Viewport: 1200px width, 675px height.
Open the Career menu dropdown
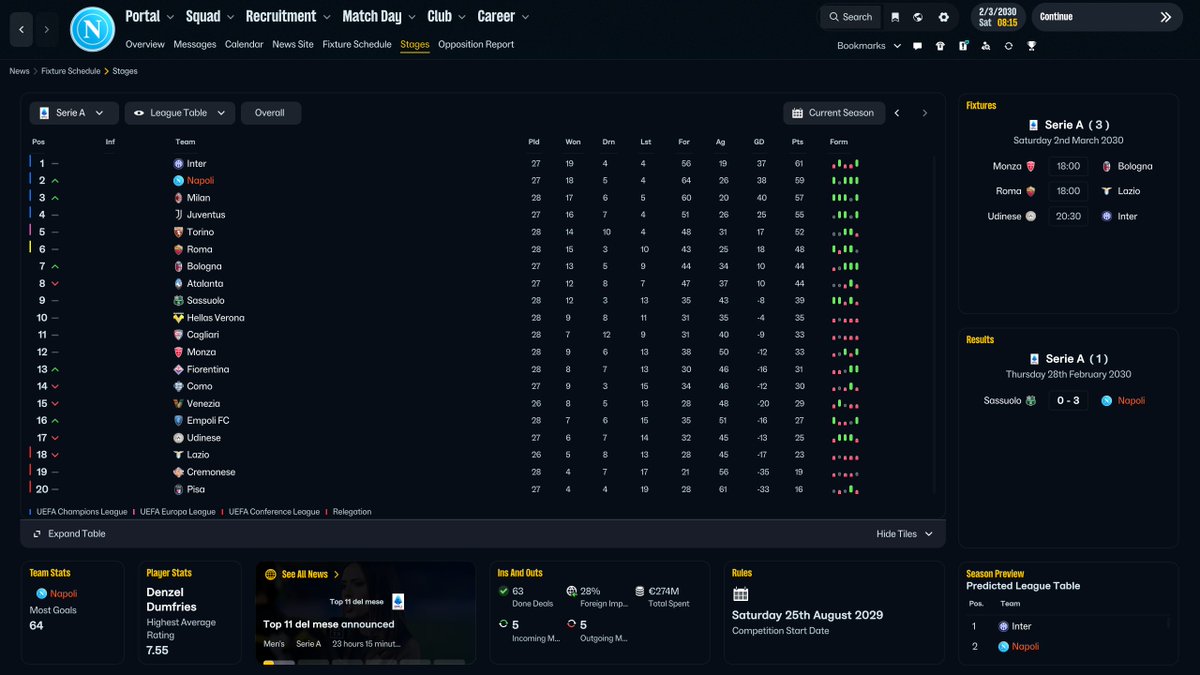pyautogui.click(x=503, y=16)
